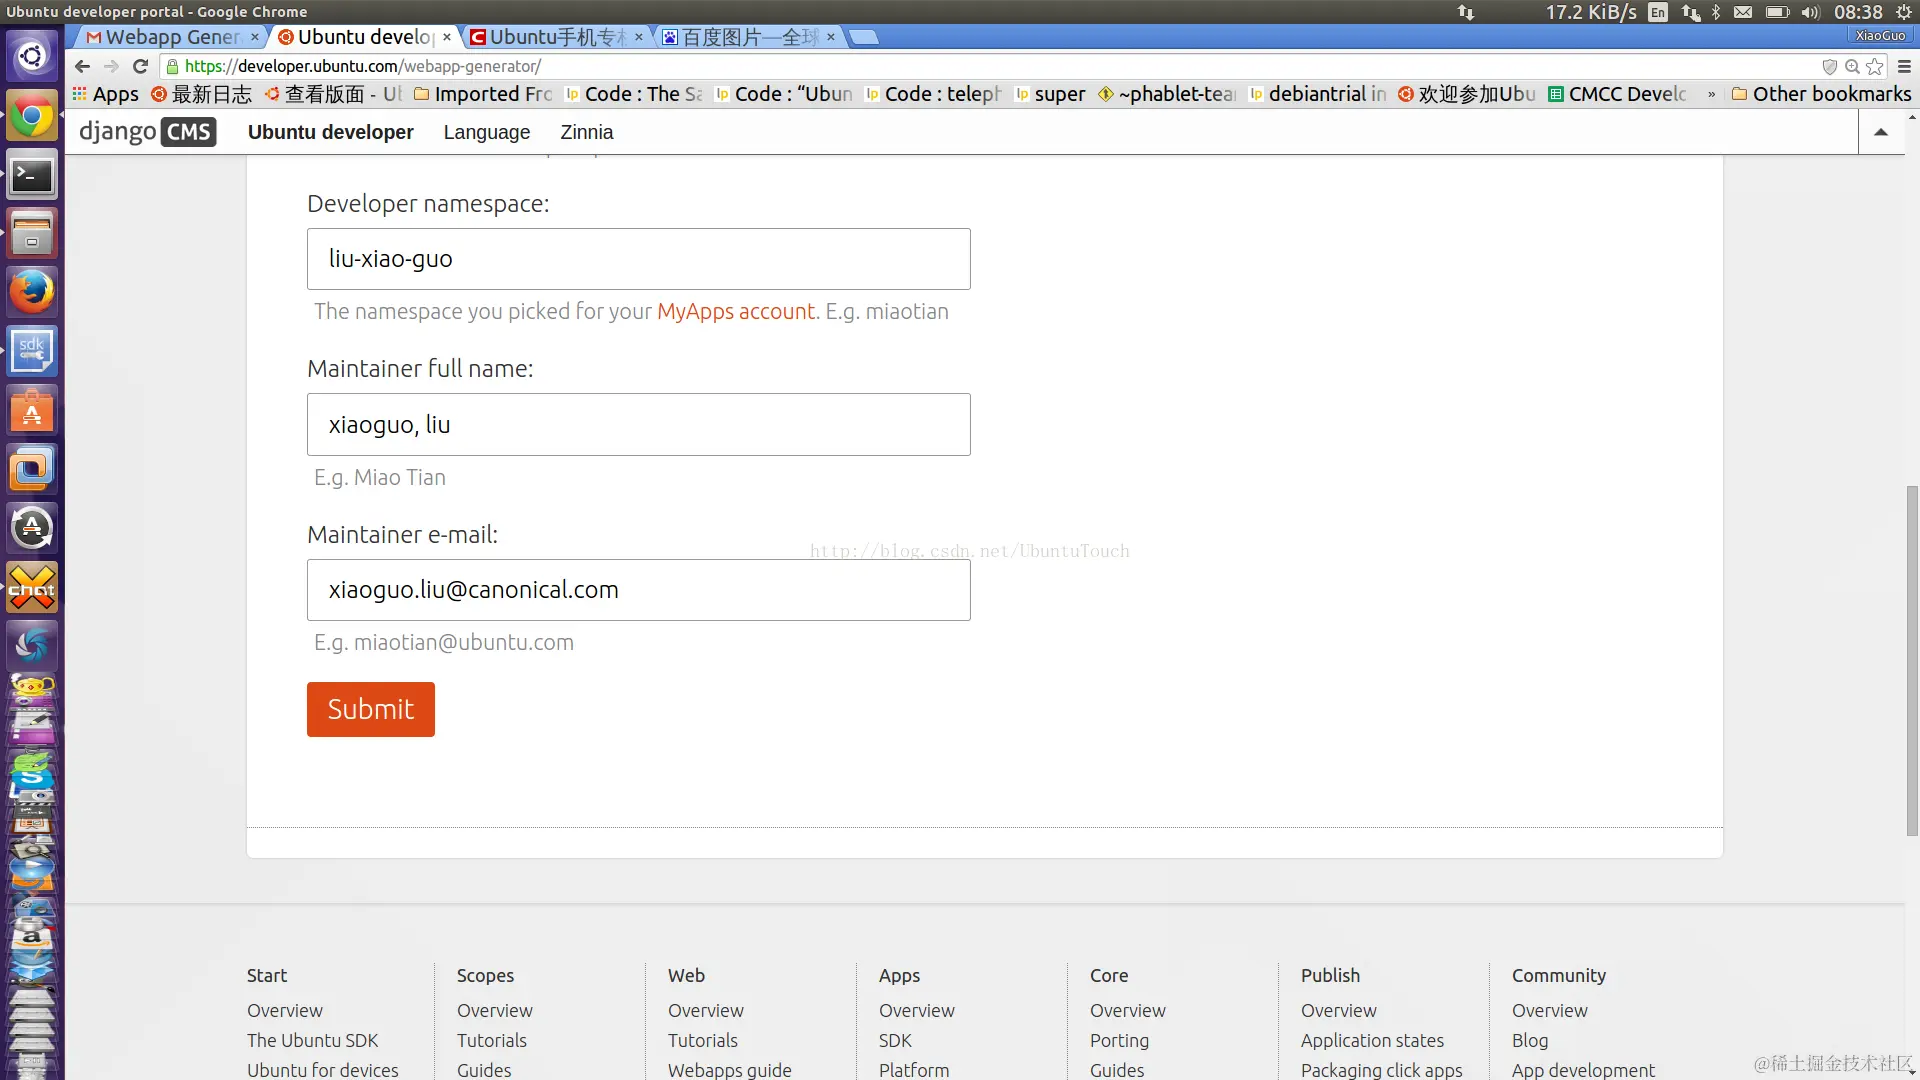The height and width of the screenshot is (1080, 1920).
Task: Click the page's vertical scrollbar
Action: (x=1912, y=660)
